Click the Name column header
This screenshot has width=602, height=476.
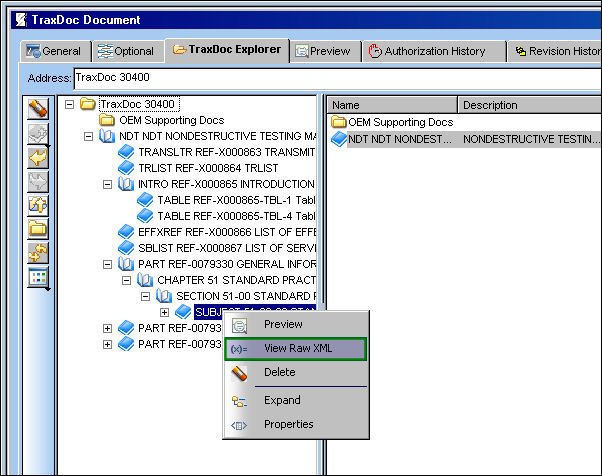[x=392, y=105]
